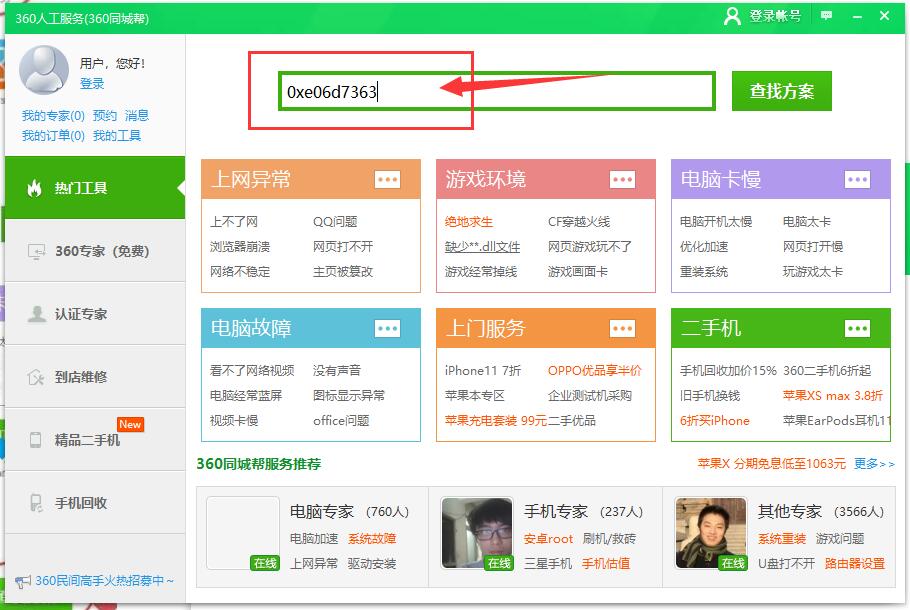Image resolution: width=910 pixels, height=610 pixels.
Task: Click the person icon beside 认证专家
Action: point(37,314)
